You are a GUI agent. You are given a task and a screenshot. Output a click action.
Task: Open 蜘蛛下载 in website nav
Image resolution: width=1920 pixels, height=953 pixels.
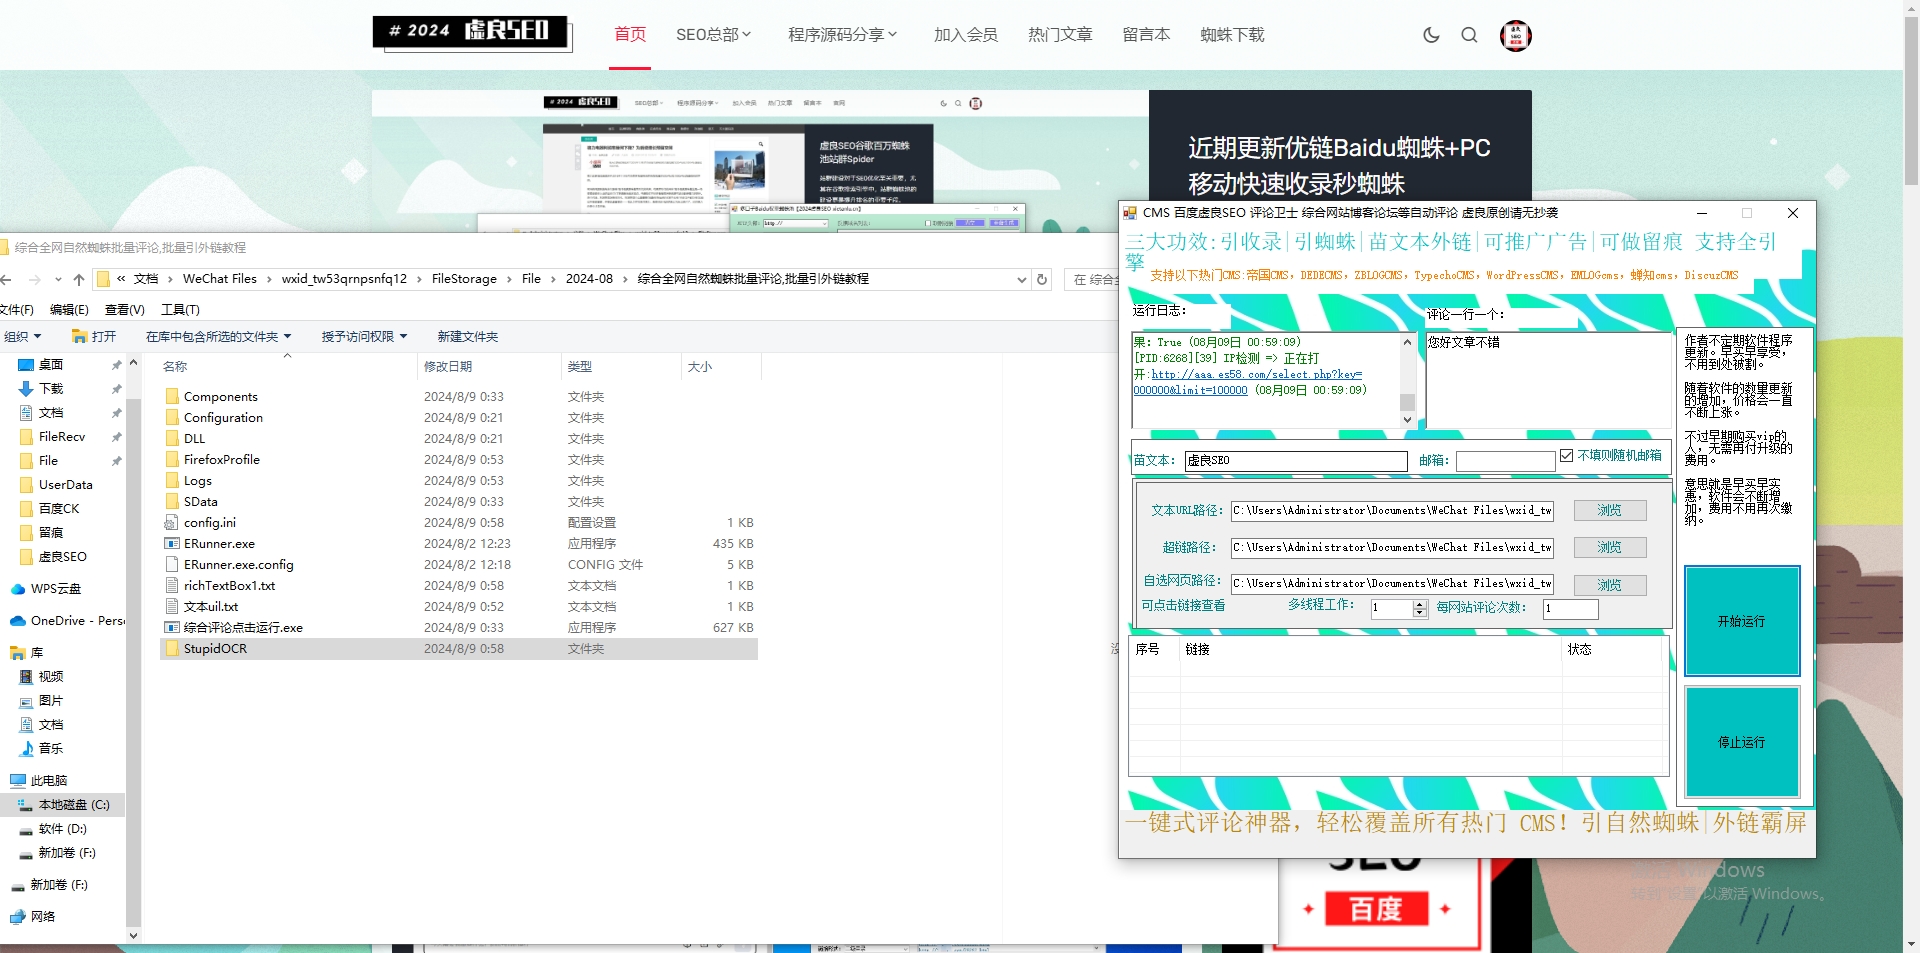1232,35
